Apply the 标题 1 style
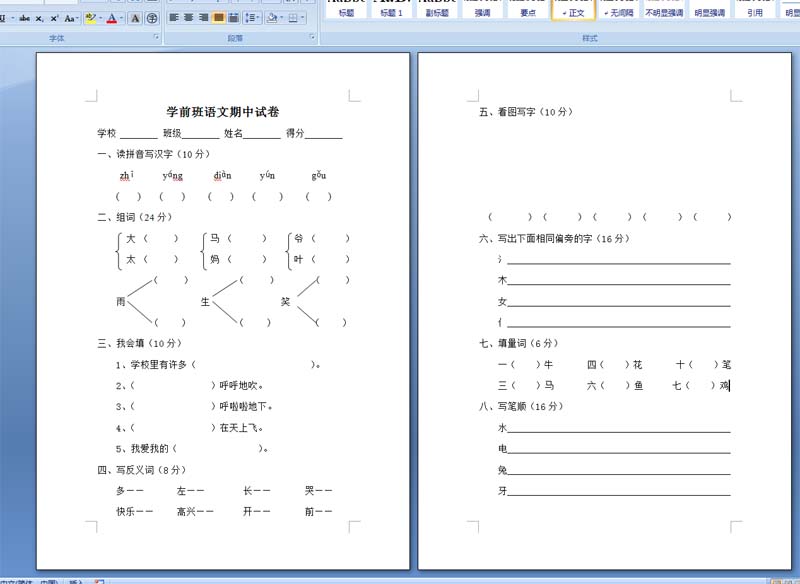The height and width of the screenshot is (584, 800). [391, 10]
